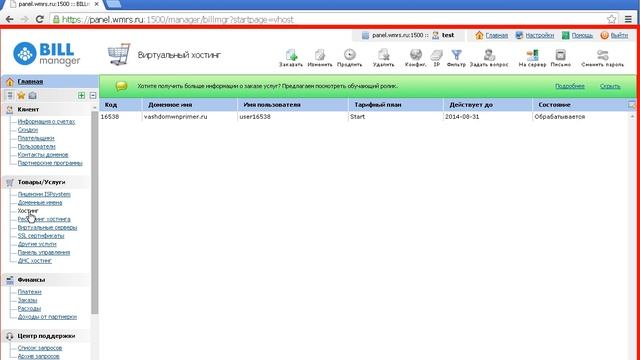
Task: Open the Доменные имена link
Action: point(40,202)
